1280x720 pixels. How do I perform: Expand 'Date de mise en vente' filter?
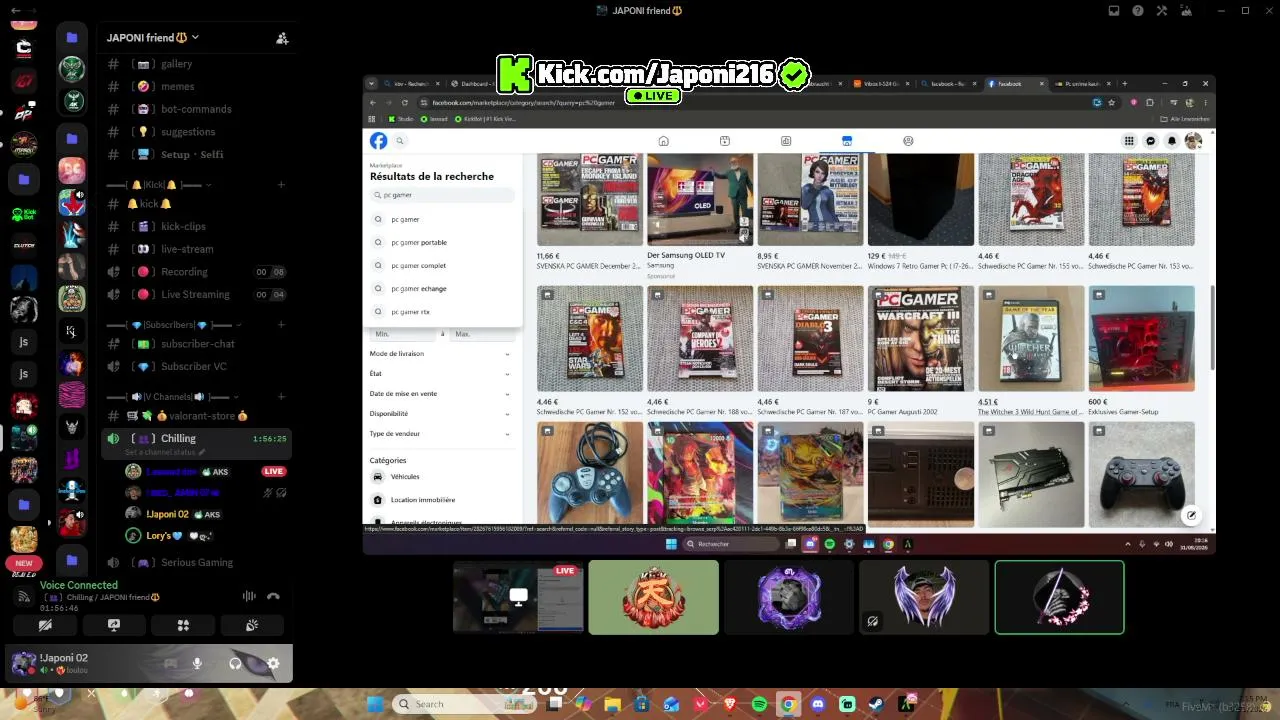(440, 394)
